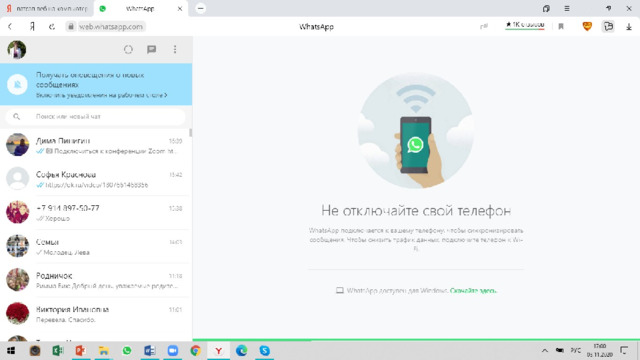640x360 pixels.
Task: Open the chat with Виктория Ивановна
Action: [96, 314]
